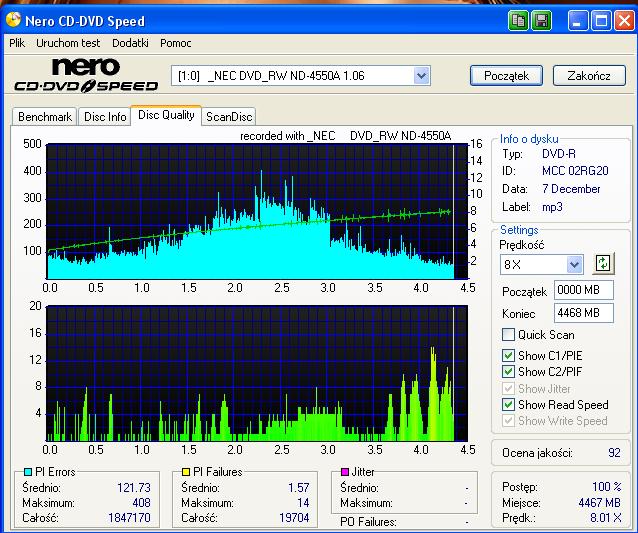
Task: Click the PI Failures total 19704
Action: pos(294,518)
